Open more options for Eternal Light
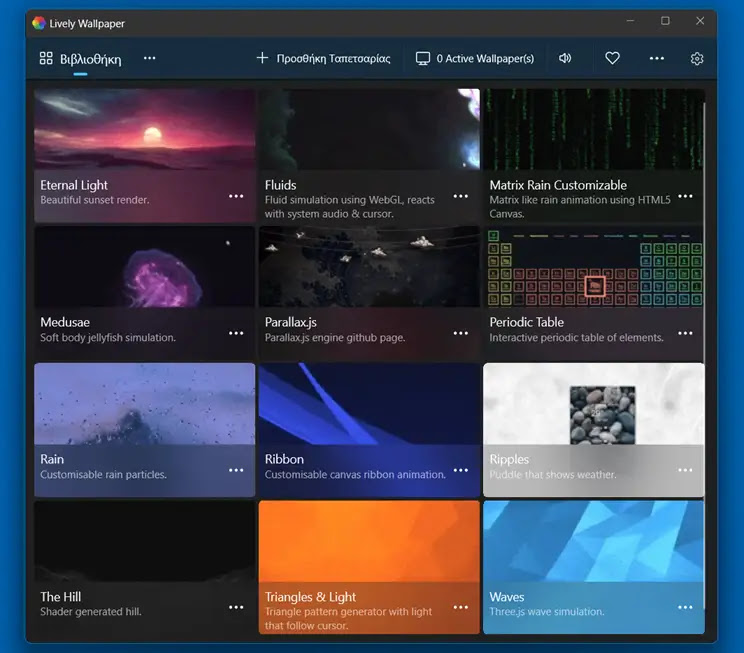744x653 pixels. tap(236, 196)
